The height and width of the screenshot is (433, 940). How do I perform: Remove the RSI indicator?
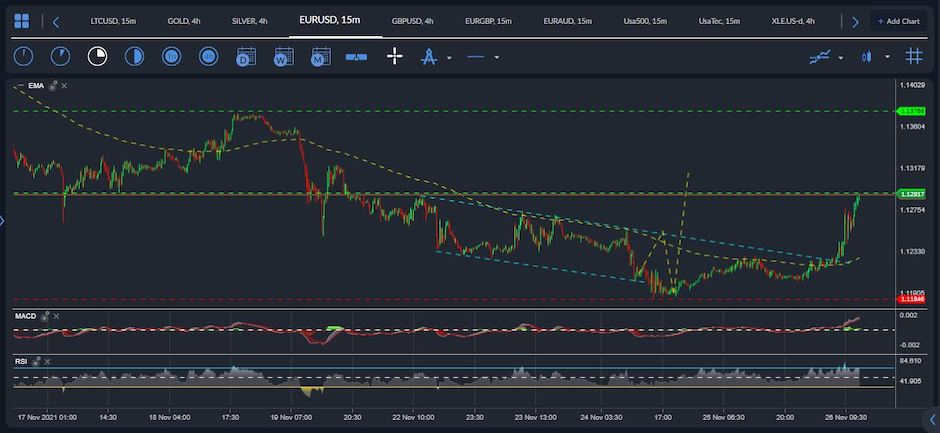pos(47,362)
